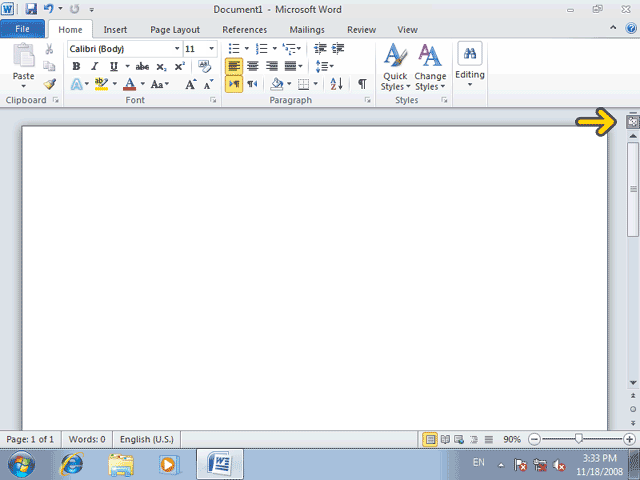Image resolution: width=640 pixels, height=480 pixels.
Task: Center align the paragraph
Action: [x=253, y=66]
